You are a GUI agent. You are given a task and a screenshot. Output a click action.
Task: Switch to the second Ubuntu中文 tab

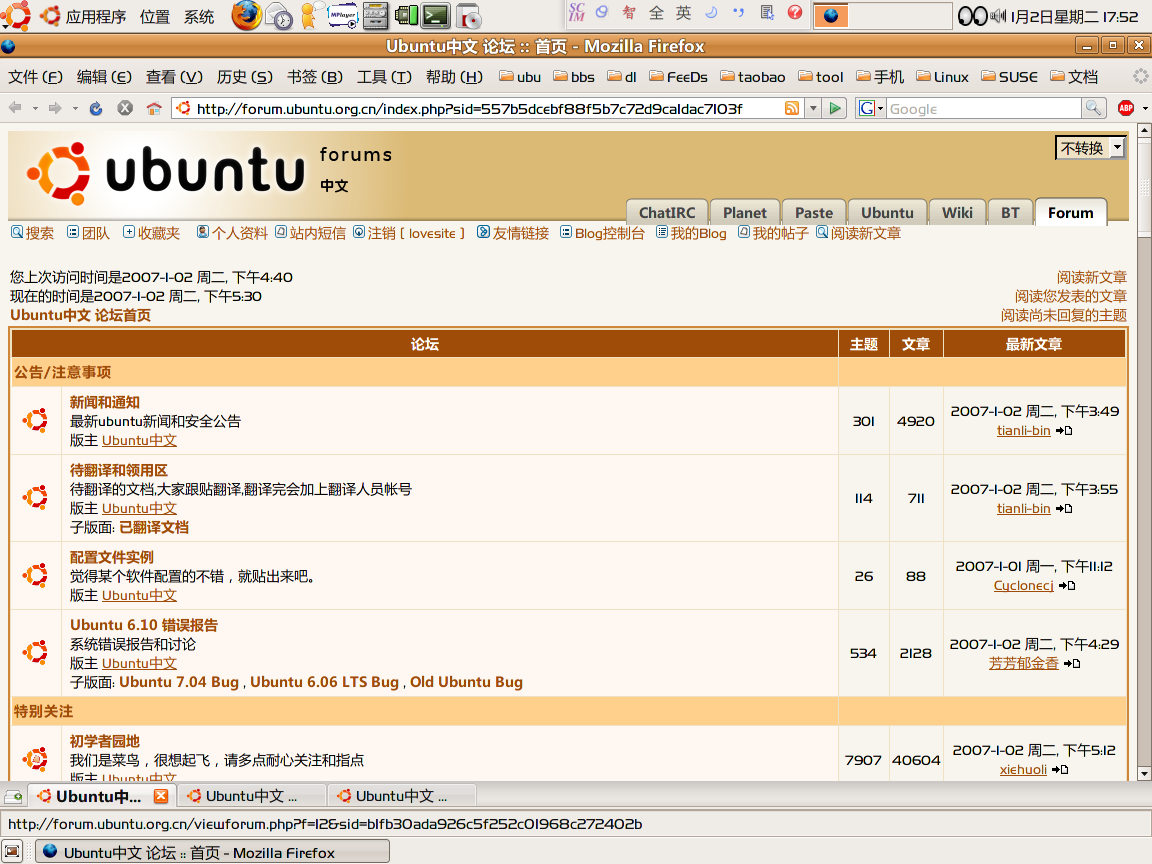[x=252, y=796]
